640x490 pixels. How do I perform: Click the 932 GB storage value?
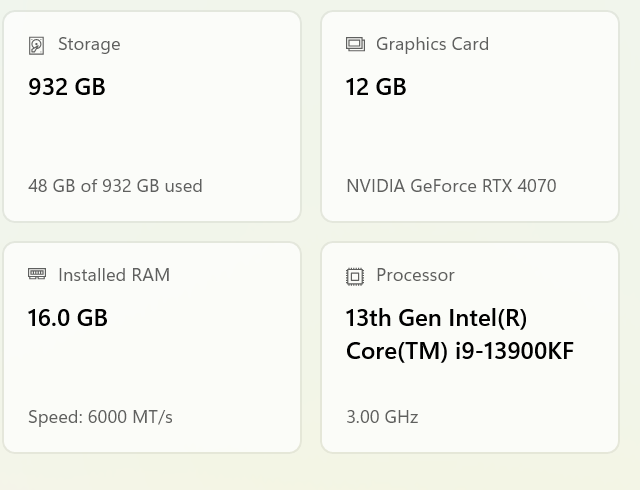point(67,87)
